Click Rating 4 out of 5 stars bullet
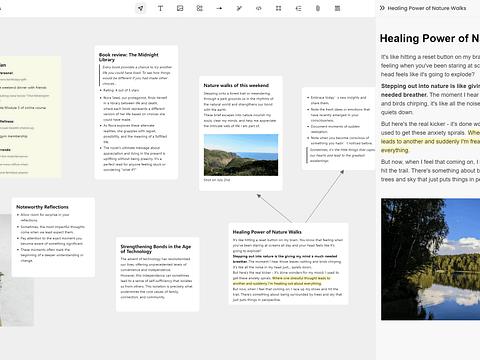Screen dimensions: 480x360 tap(121, 90)
